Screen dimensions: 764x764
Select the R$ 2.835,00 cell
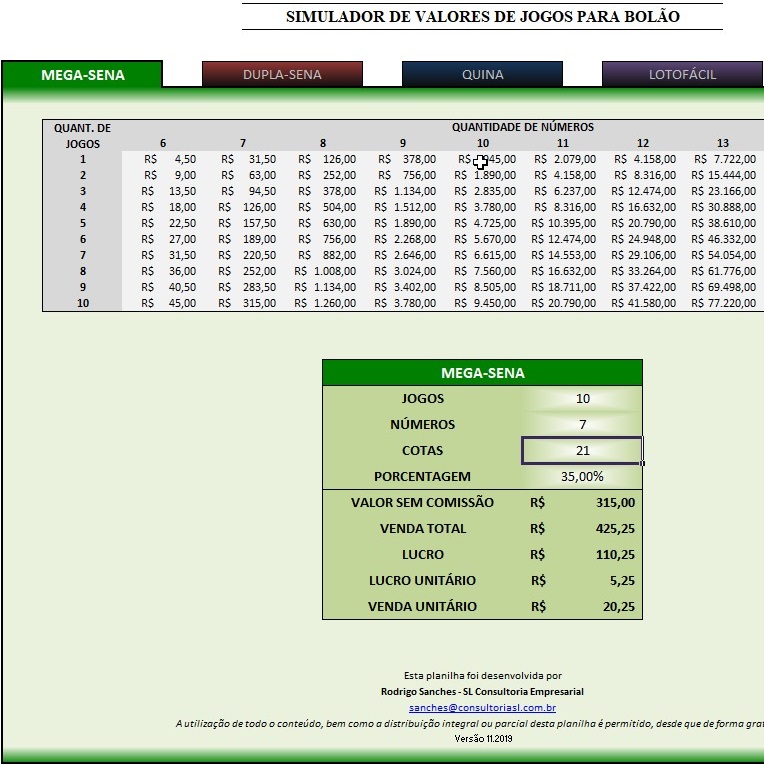tap(482, 191)
